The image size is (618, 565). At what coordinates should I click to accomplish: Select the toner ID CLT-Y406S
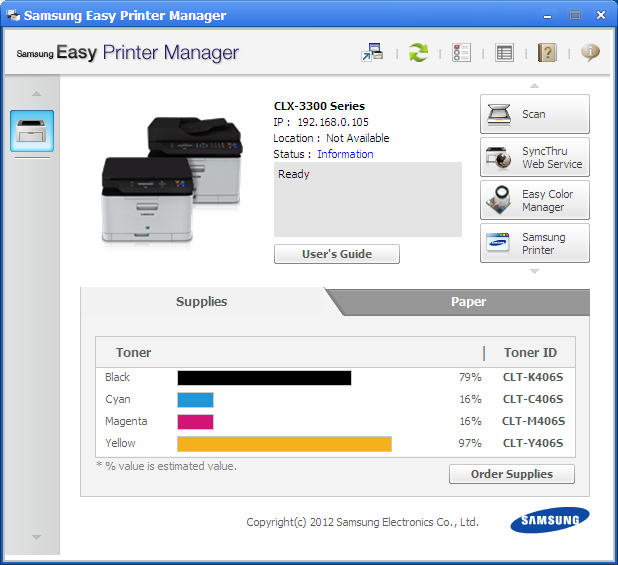click(533, 444)
